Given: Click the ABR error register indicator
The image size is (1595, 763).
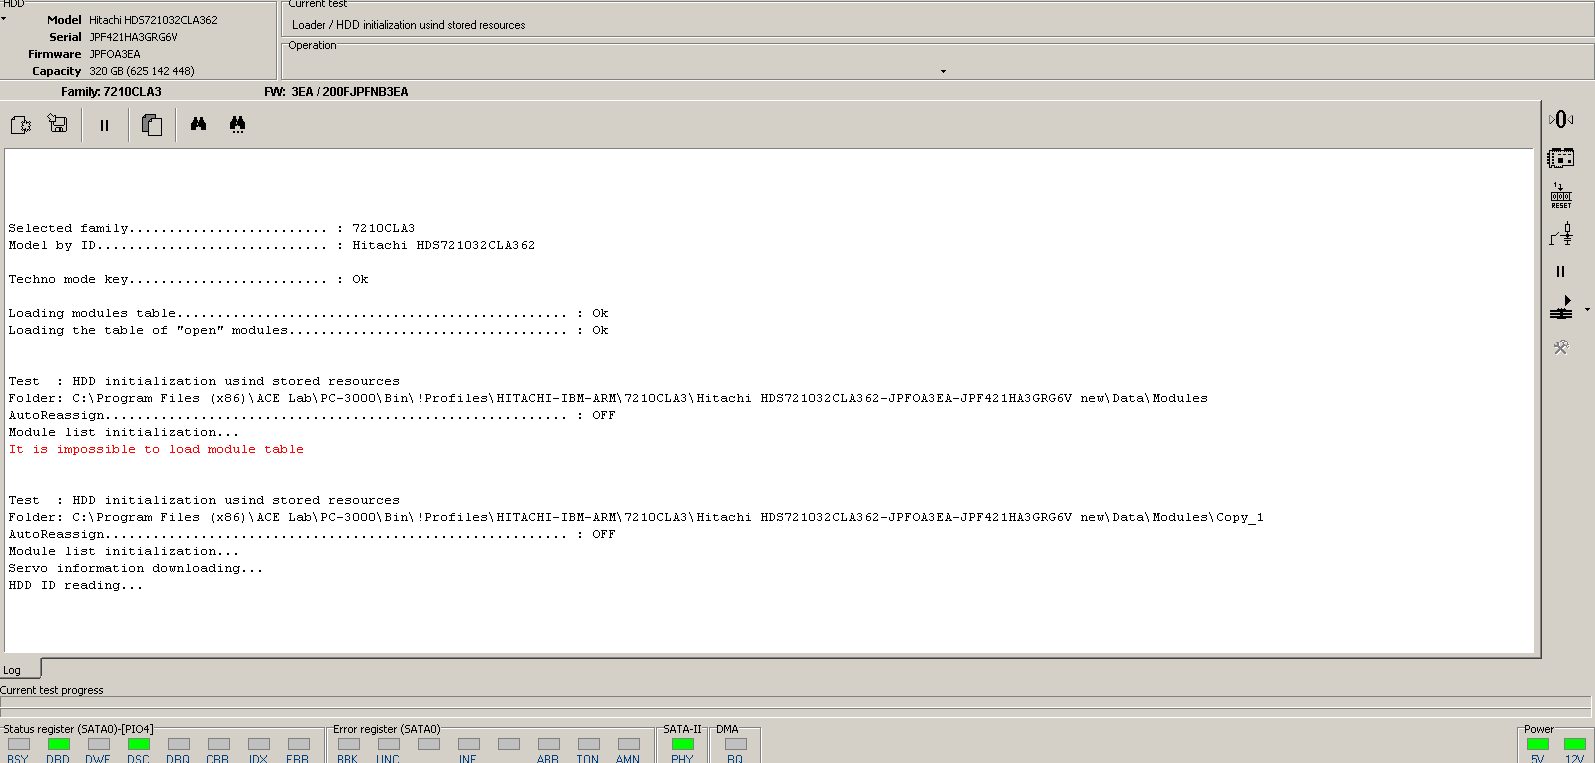Looking at the screenshot, I should click(x=548, y=744).
